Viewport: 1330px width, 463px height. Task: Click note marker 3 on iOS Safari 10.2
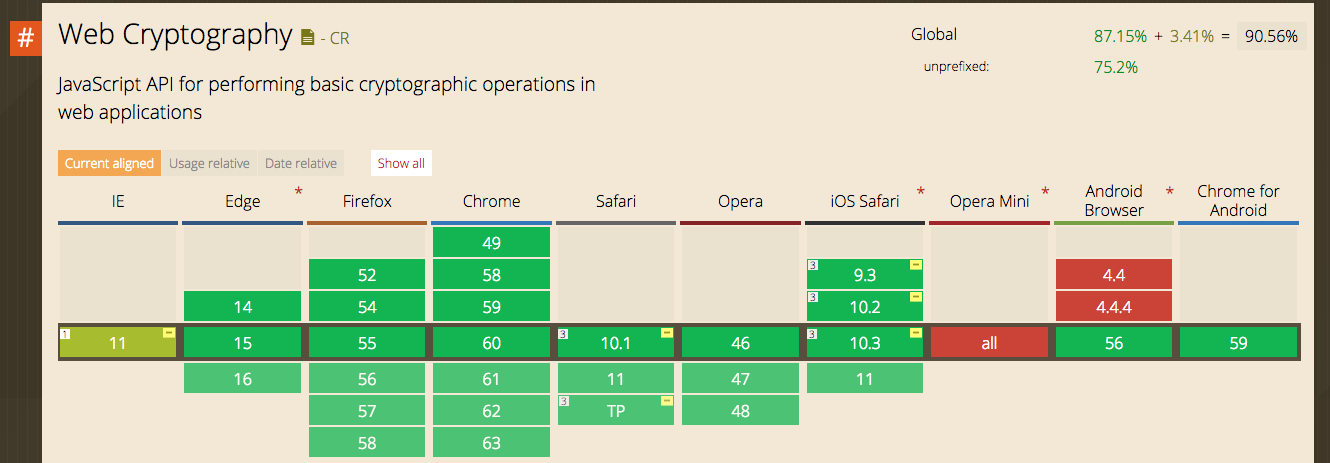click(812, 298)
